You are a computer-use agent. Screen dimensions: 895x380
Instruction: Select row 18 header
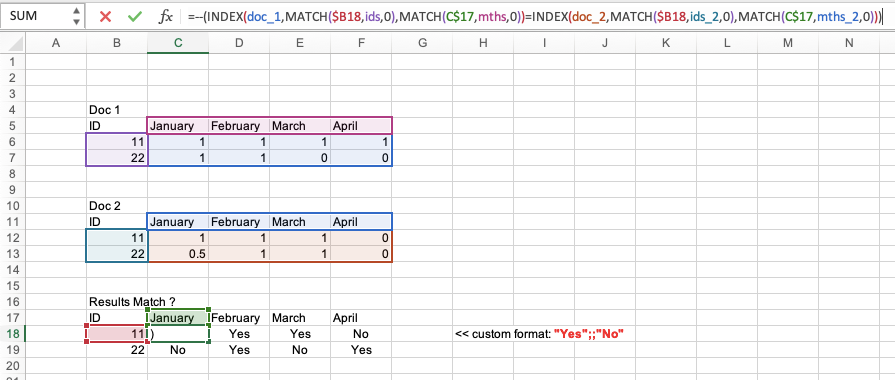point(13,334)
